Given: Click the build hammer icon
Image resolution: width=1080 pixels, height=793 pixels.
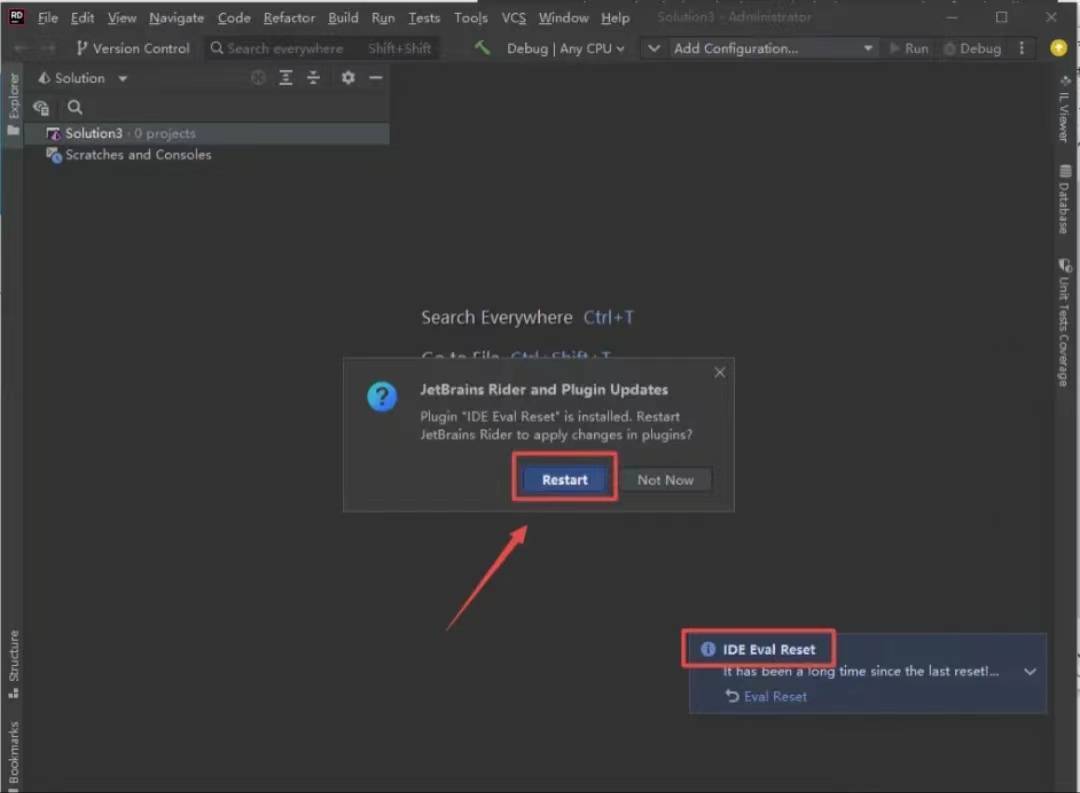Looking at the screenshot, I should tap(482, 48).
